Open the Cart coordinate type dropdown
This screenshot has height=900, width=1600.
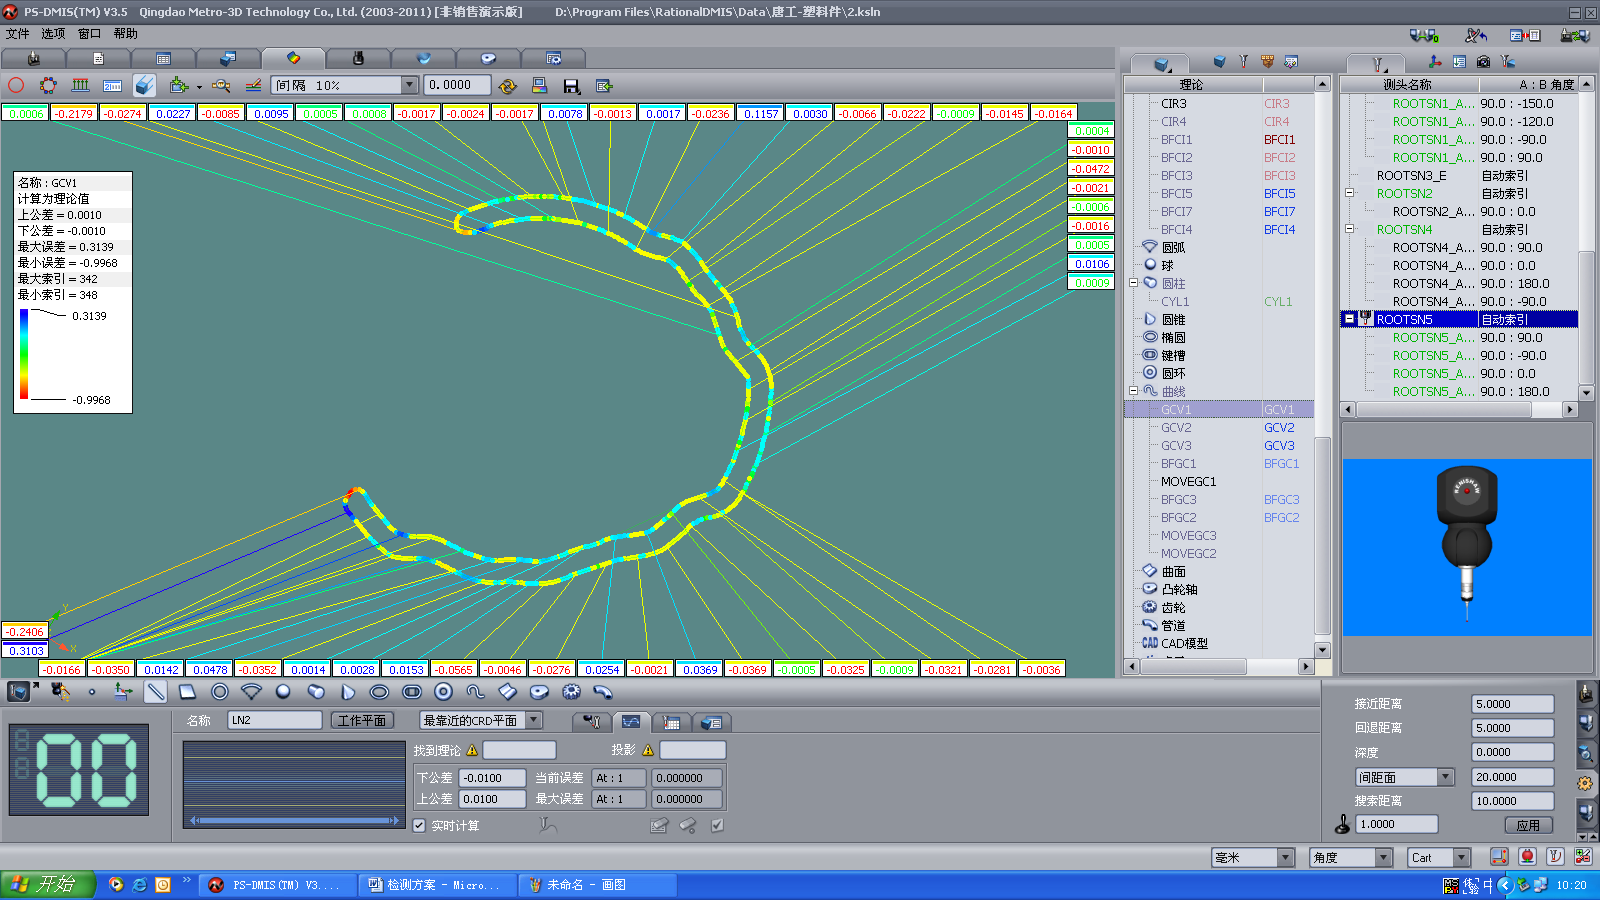coord(1462,858)
